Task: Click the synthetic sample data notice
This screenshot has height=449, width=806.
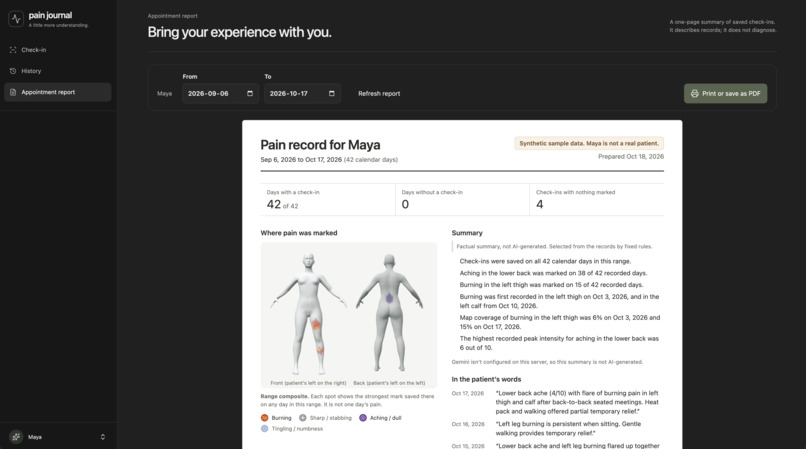Action: [x=589, y=143]
